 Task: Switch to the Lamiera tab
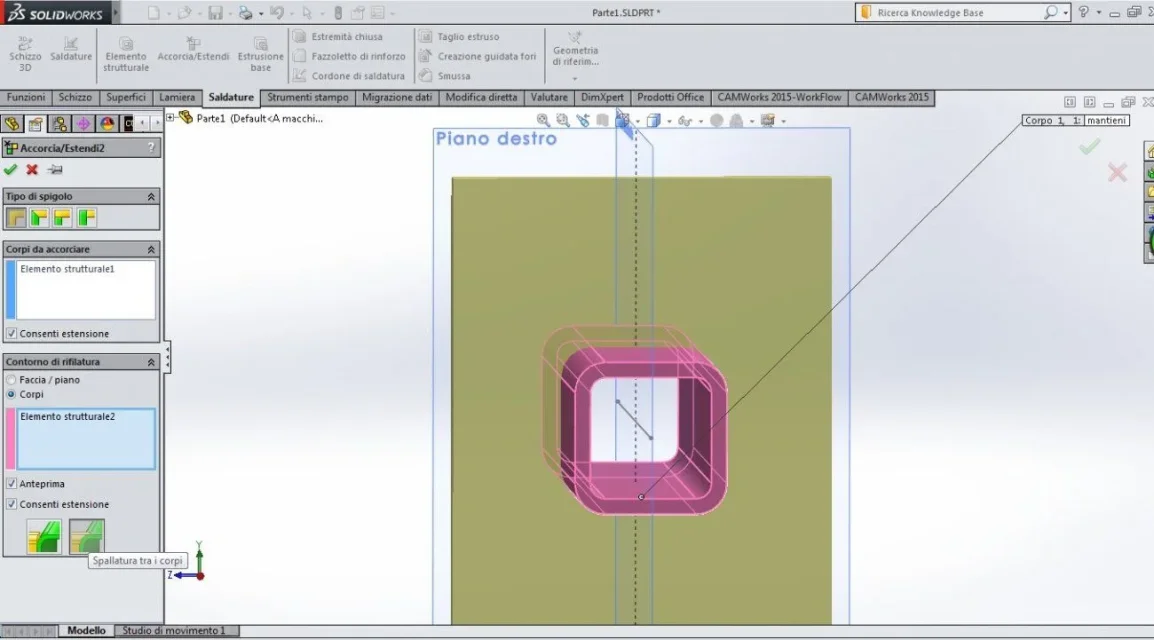(177, 98)
